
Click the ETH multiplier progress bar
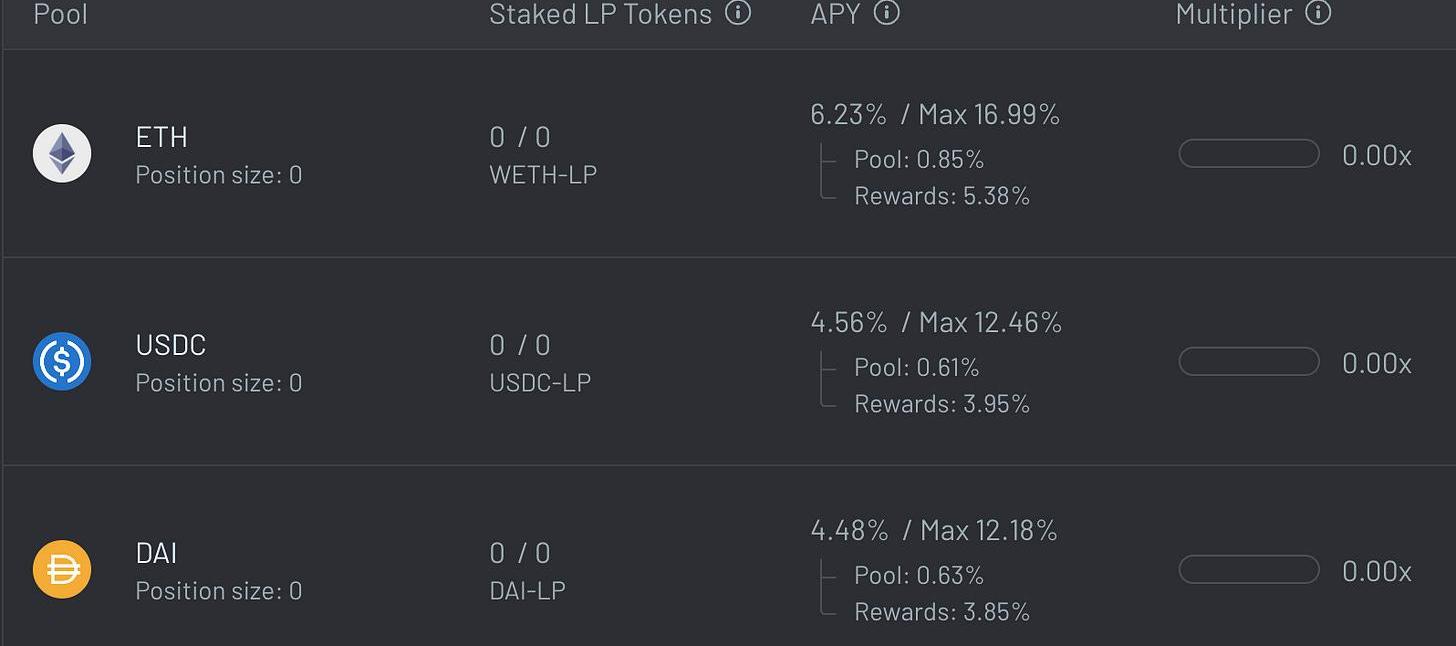(x=1249, y=154)
